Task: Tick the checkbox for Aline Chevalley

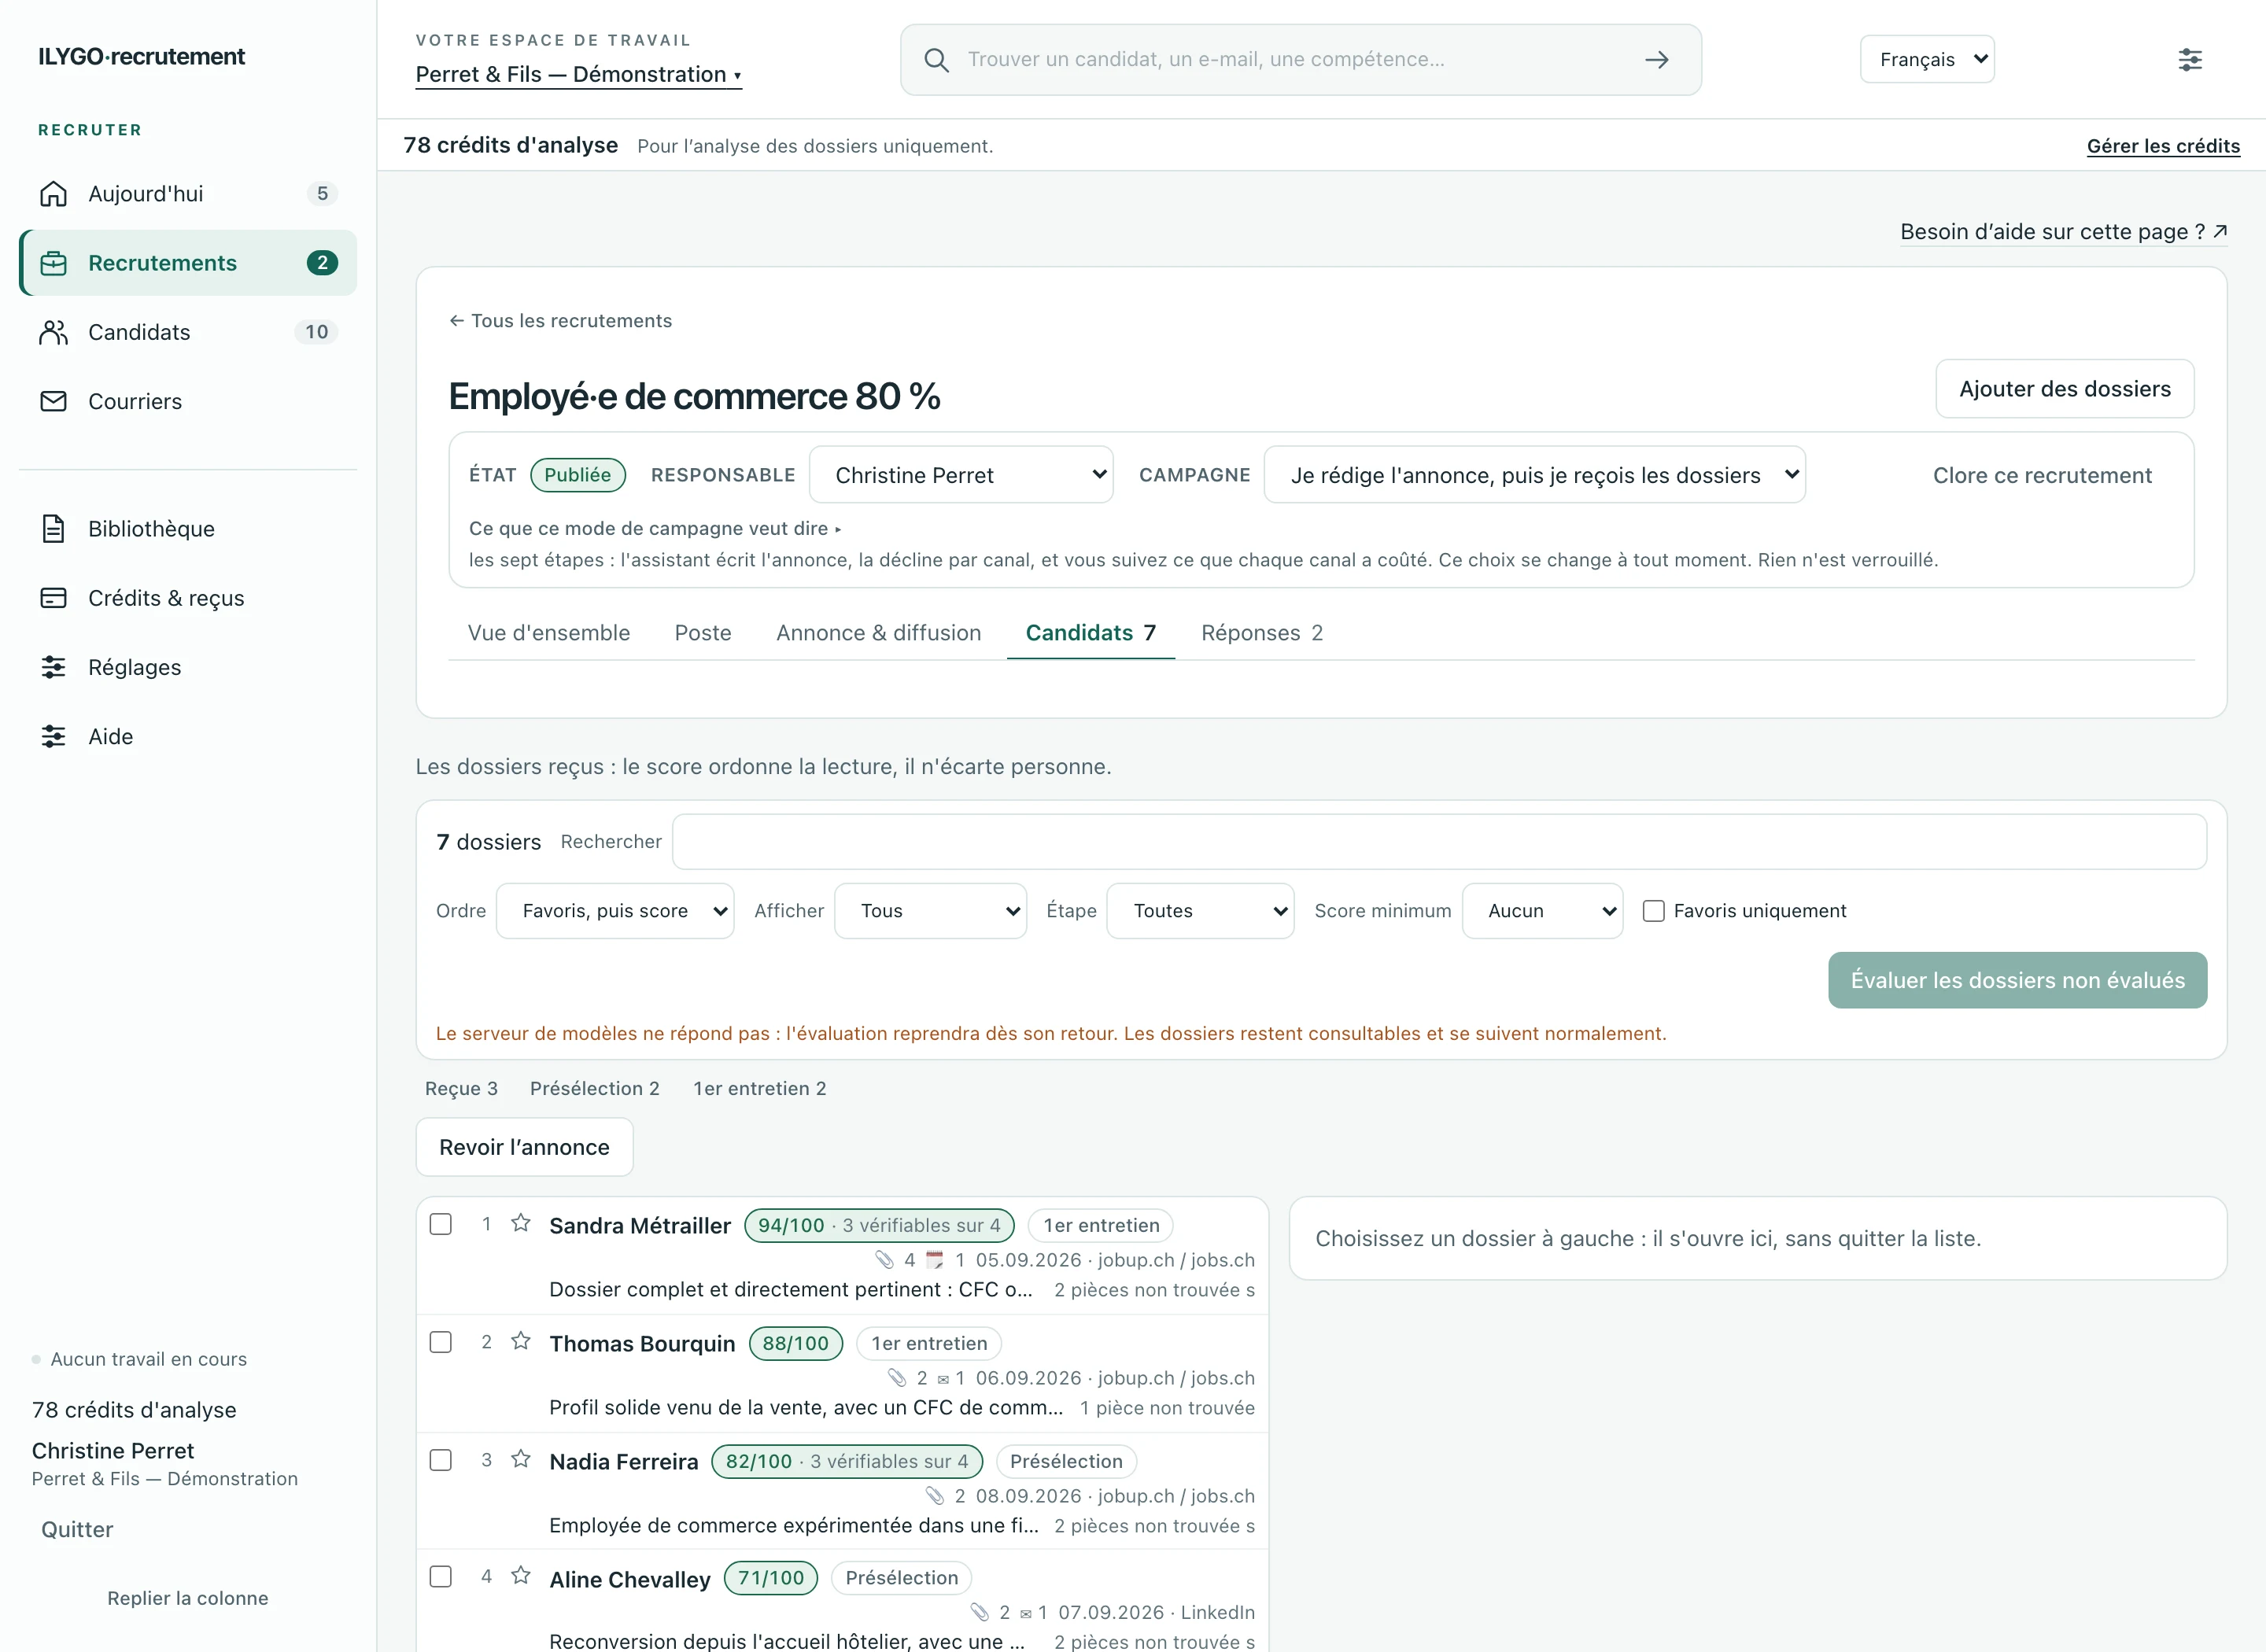Action: (441, 1577)
